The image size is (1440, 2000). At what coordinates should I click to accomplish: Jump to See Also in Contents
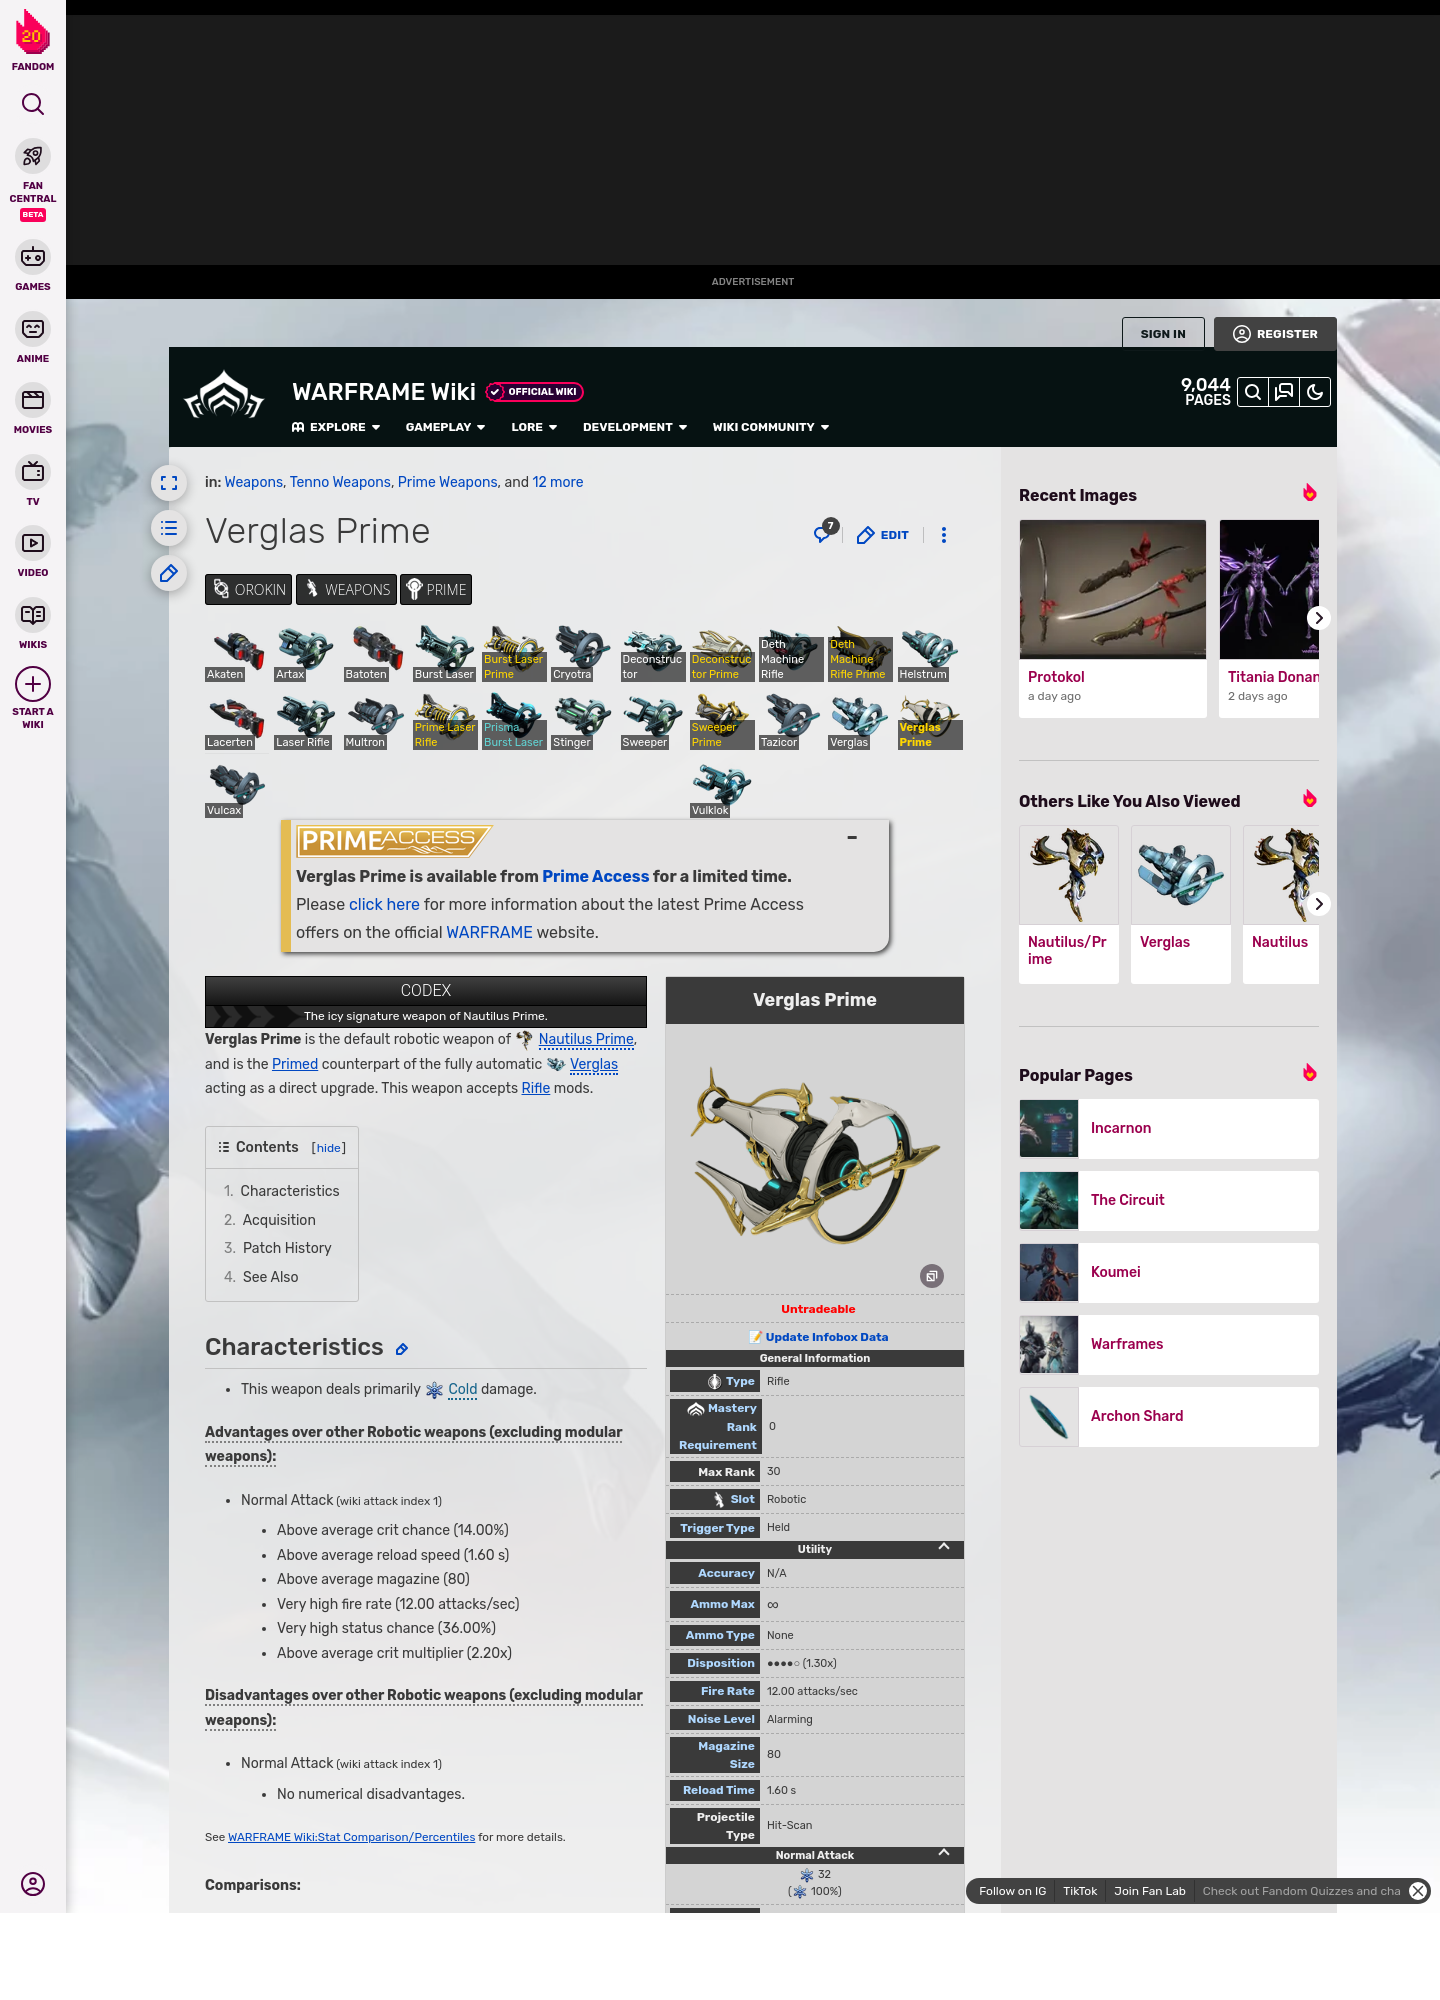tap(270, 1277)
